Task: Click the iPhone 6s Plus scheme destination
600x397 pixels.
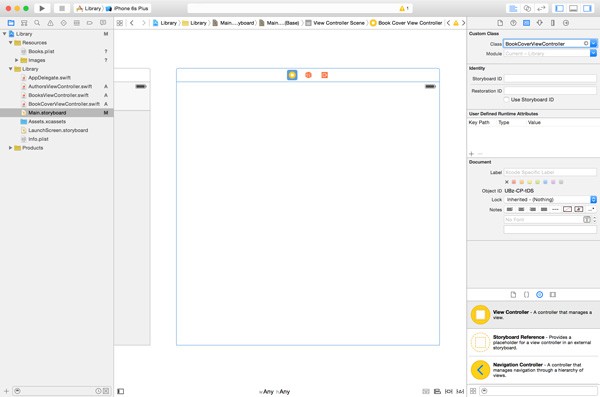Action: click(x=127, y=8)
